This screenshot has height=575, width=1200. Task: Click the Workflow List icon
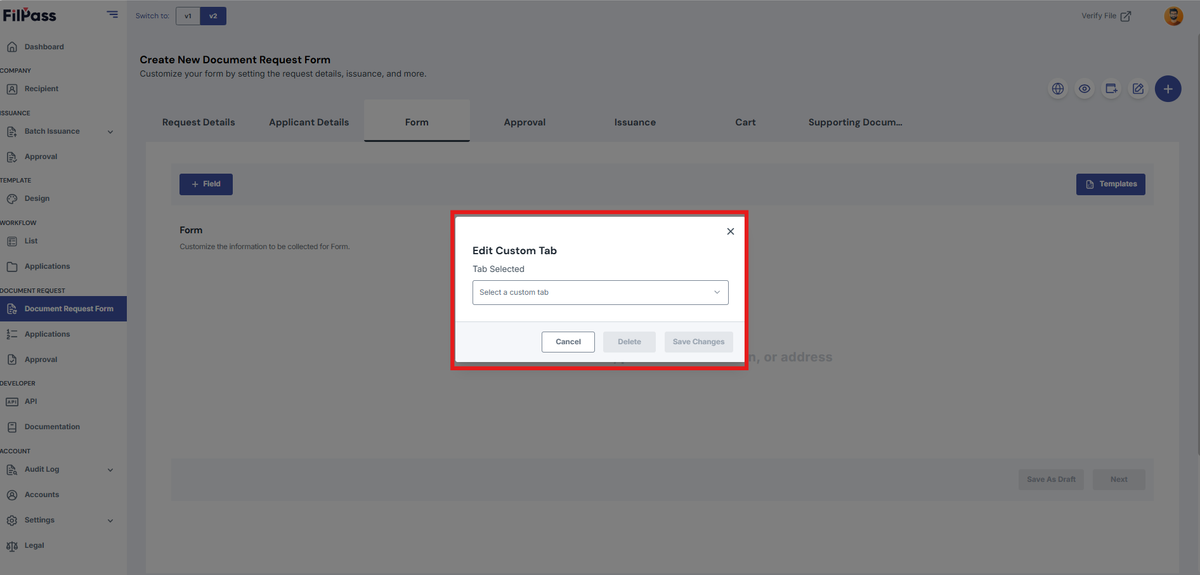point(12,241)
